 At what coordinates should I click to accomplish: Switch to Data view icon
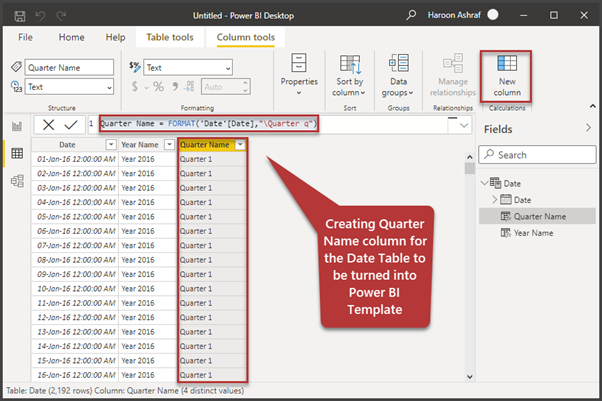17,153
